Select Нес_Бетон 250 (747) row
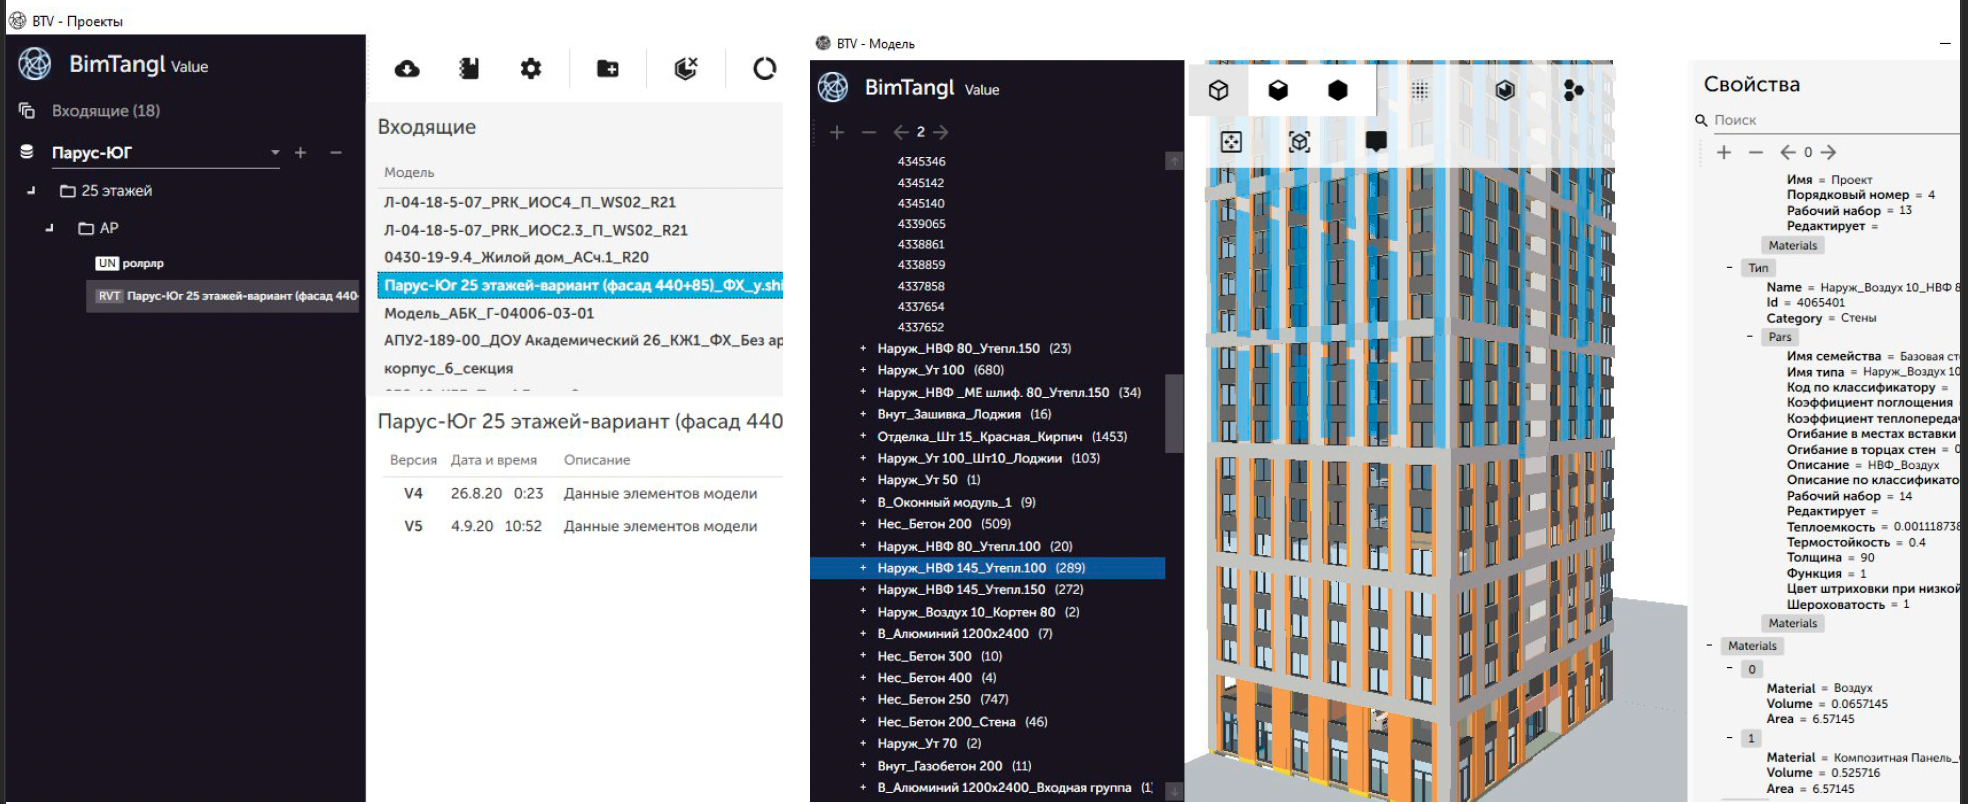 pos(943,700)
